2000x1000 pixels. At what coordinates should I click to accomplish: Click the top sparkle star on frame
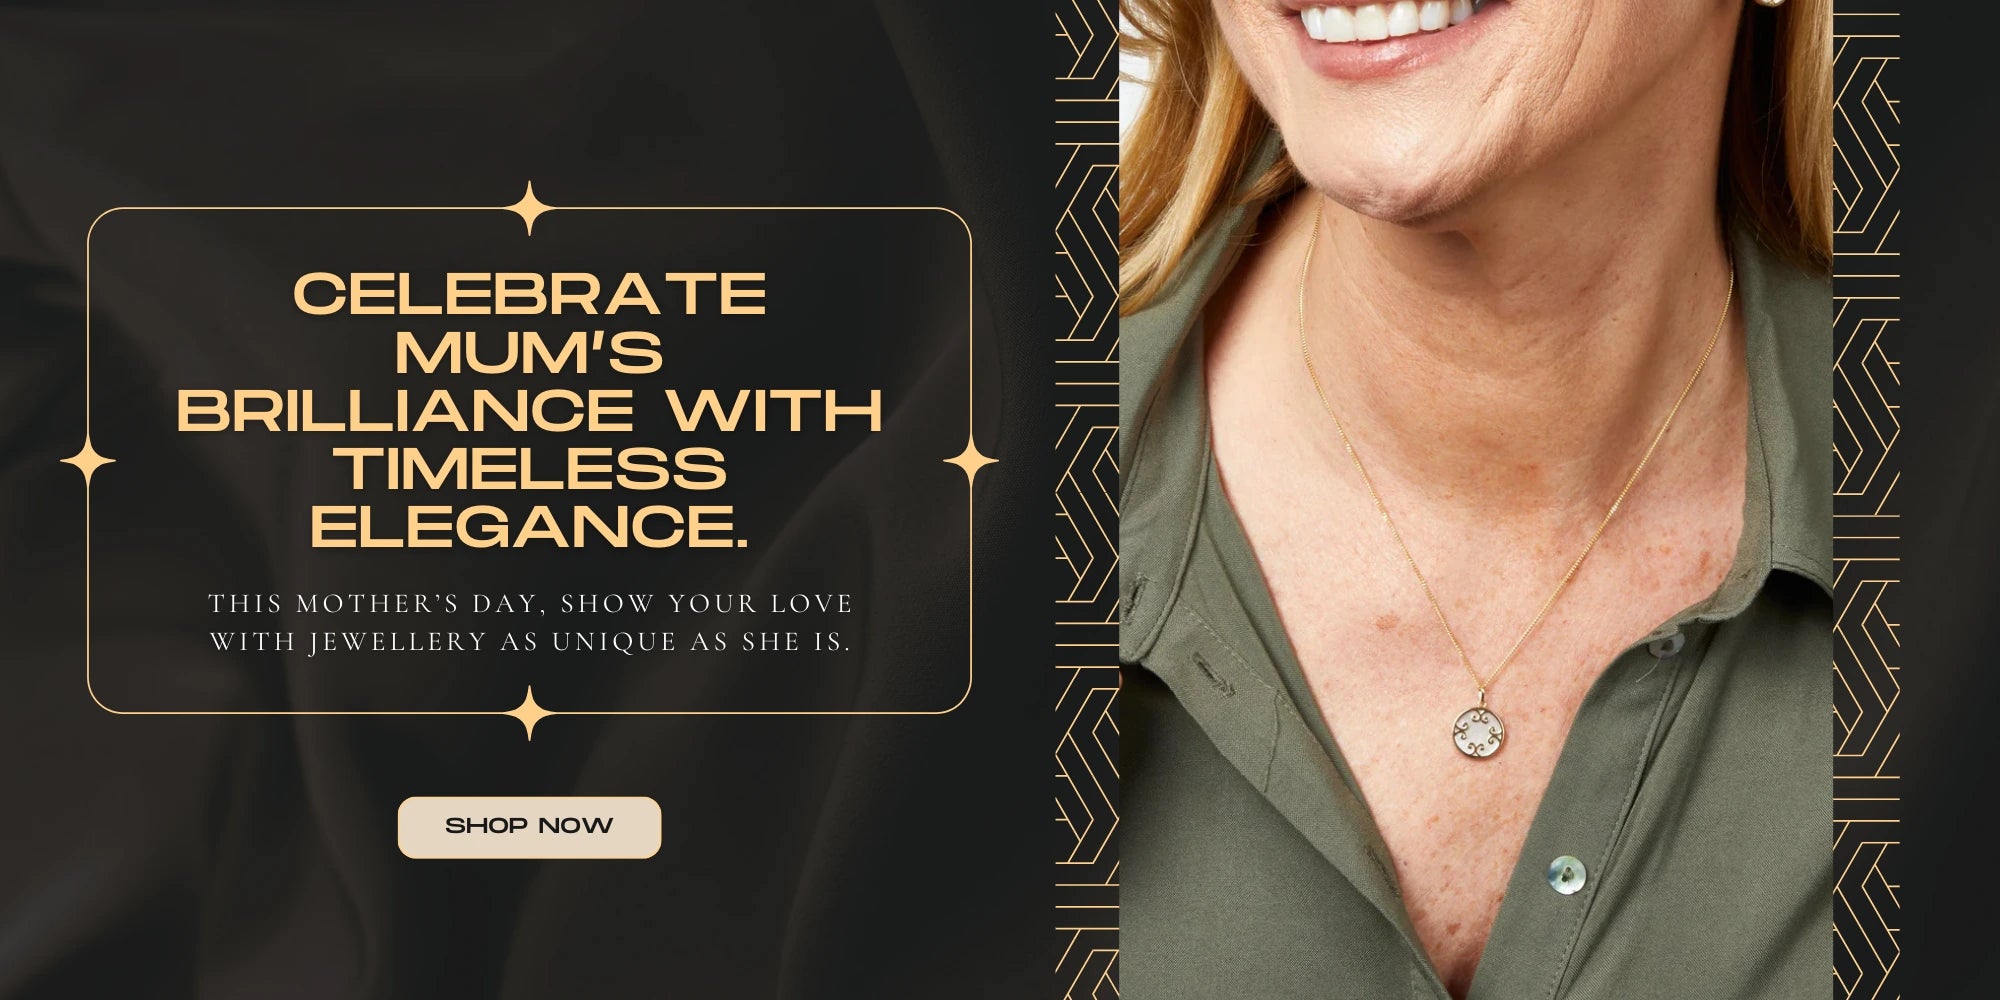coord(529,209)
